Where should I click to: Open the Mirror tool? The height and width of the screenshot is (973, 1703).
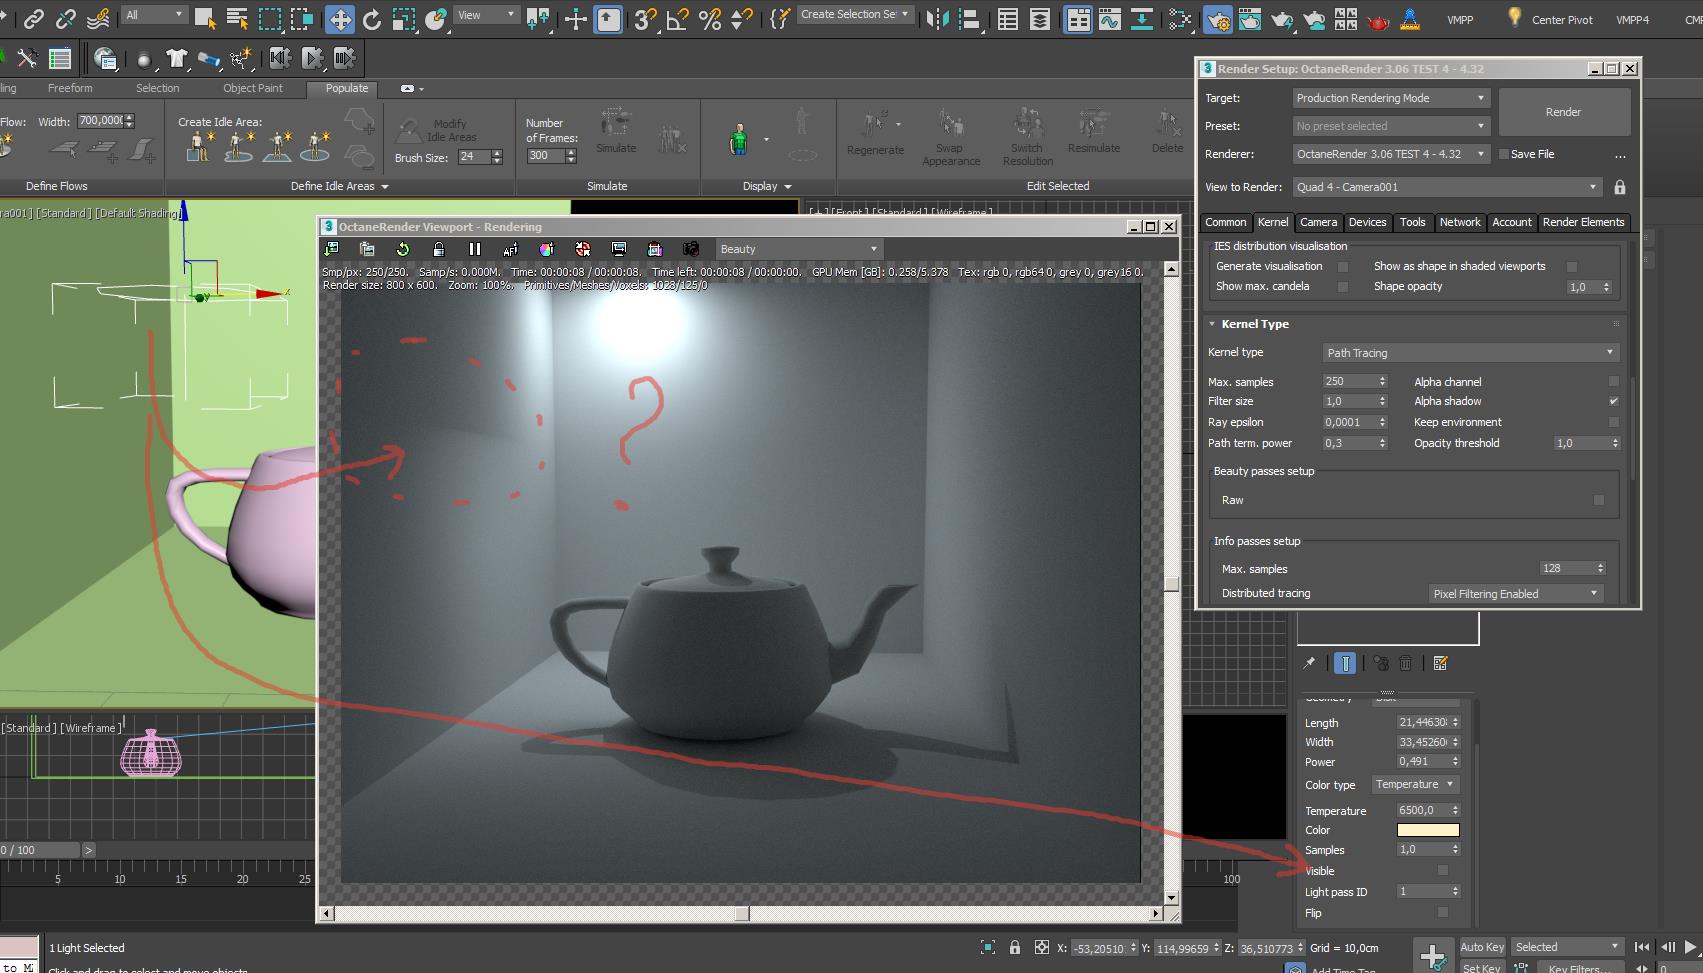(937, 18)
